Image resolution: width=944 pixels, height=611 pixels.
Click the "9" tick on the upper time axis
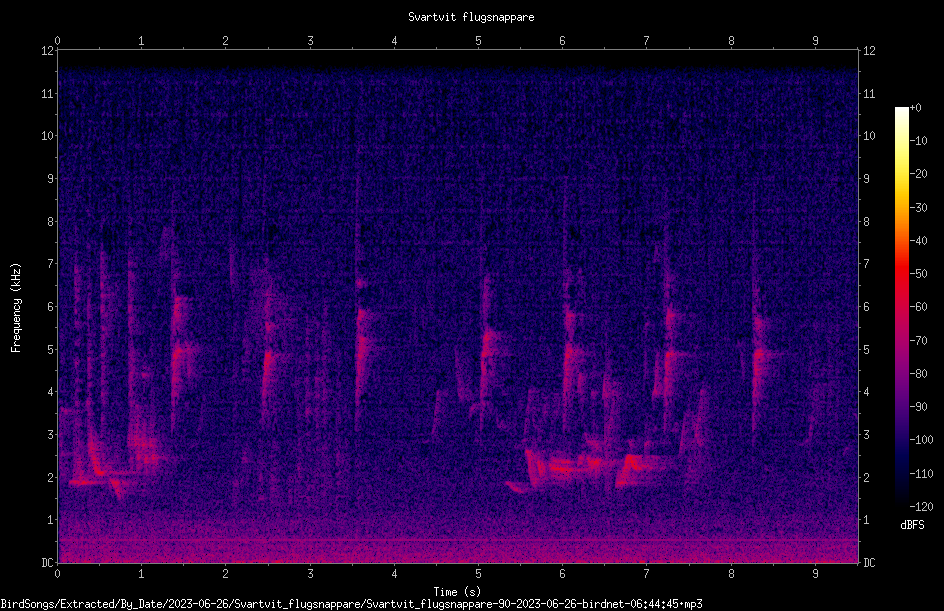[815, 40]
